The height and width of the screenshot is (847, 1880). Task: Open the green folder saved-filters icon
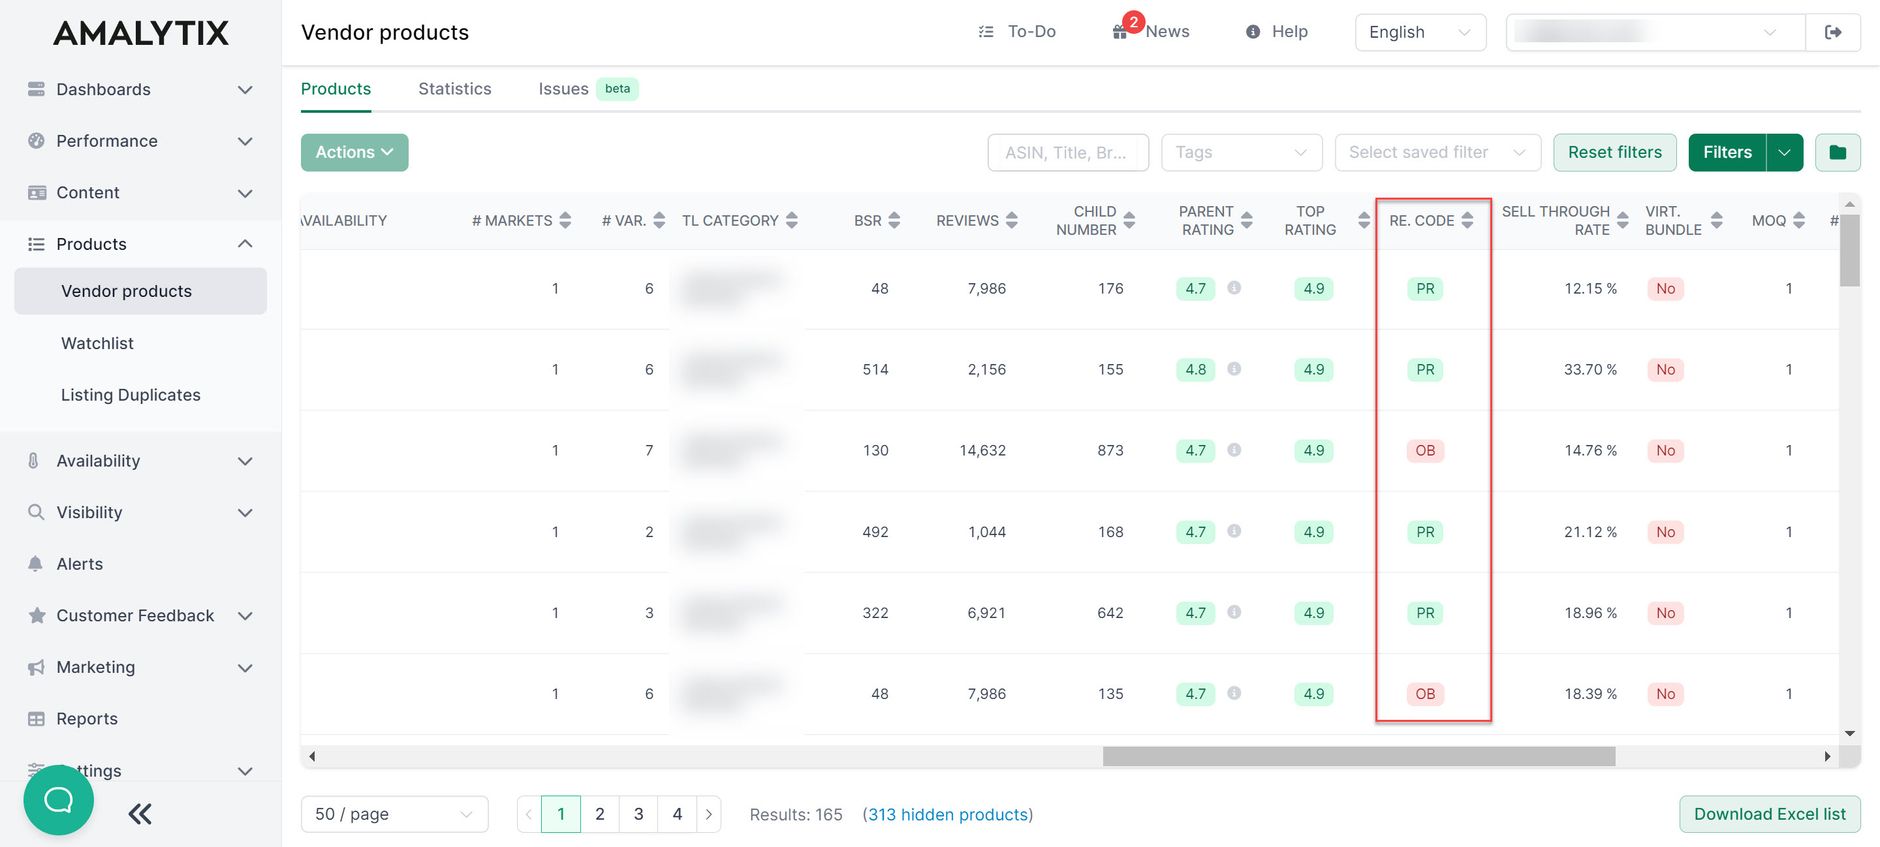click(1838, 152)
